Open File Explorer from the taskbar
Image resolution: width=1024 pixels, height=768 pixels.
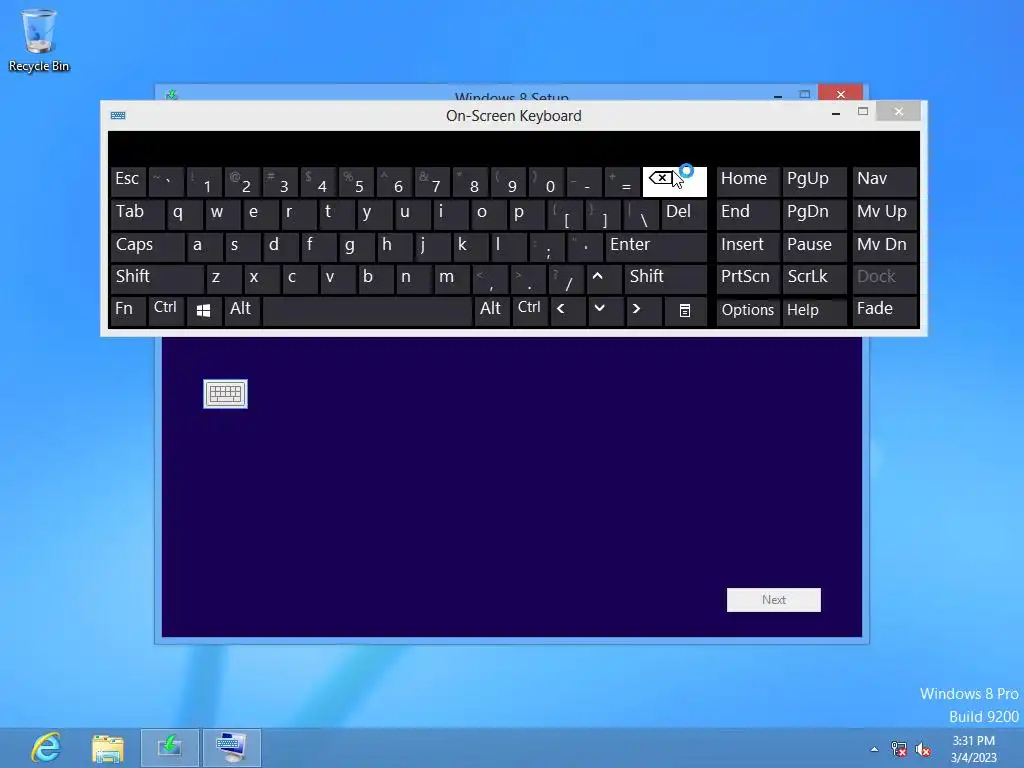click(x=108, y=748)
